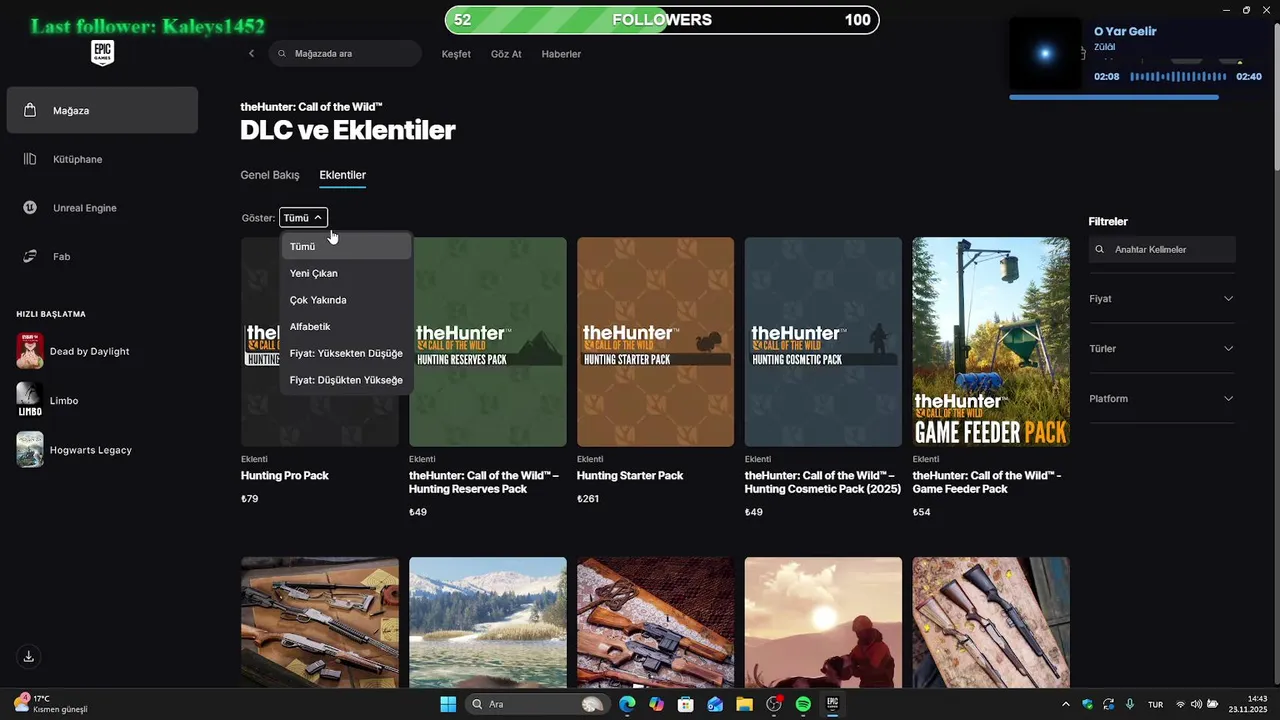Expand the Fiyat filter
This screenshot has height=720, width=1280.
click(x=1162, y=299)
